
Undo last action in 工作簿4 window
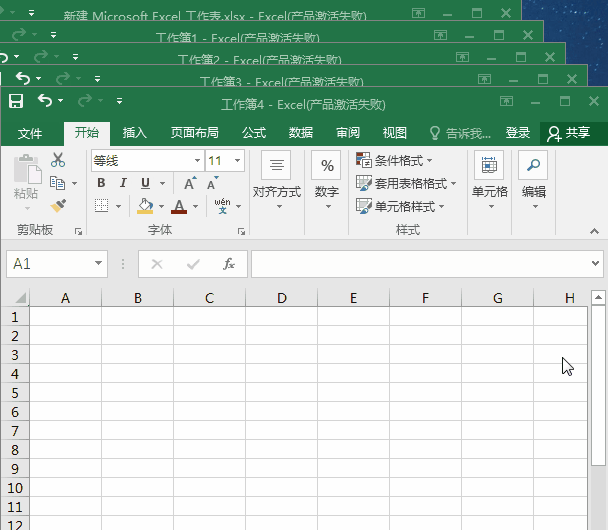(45, 100)
